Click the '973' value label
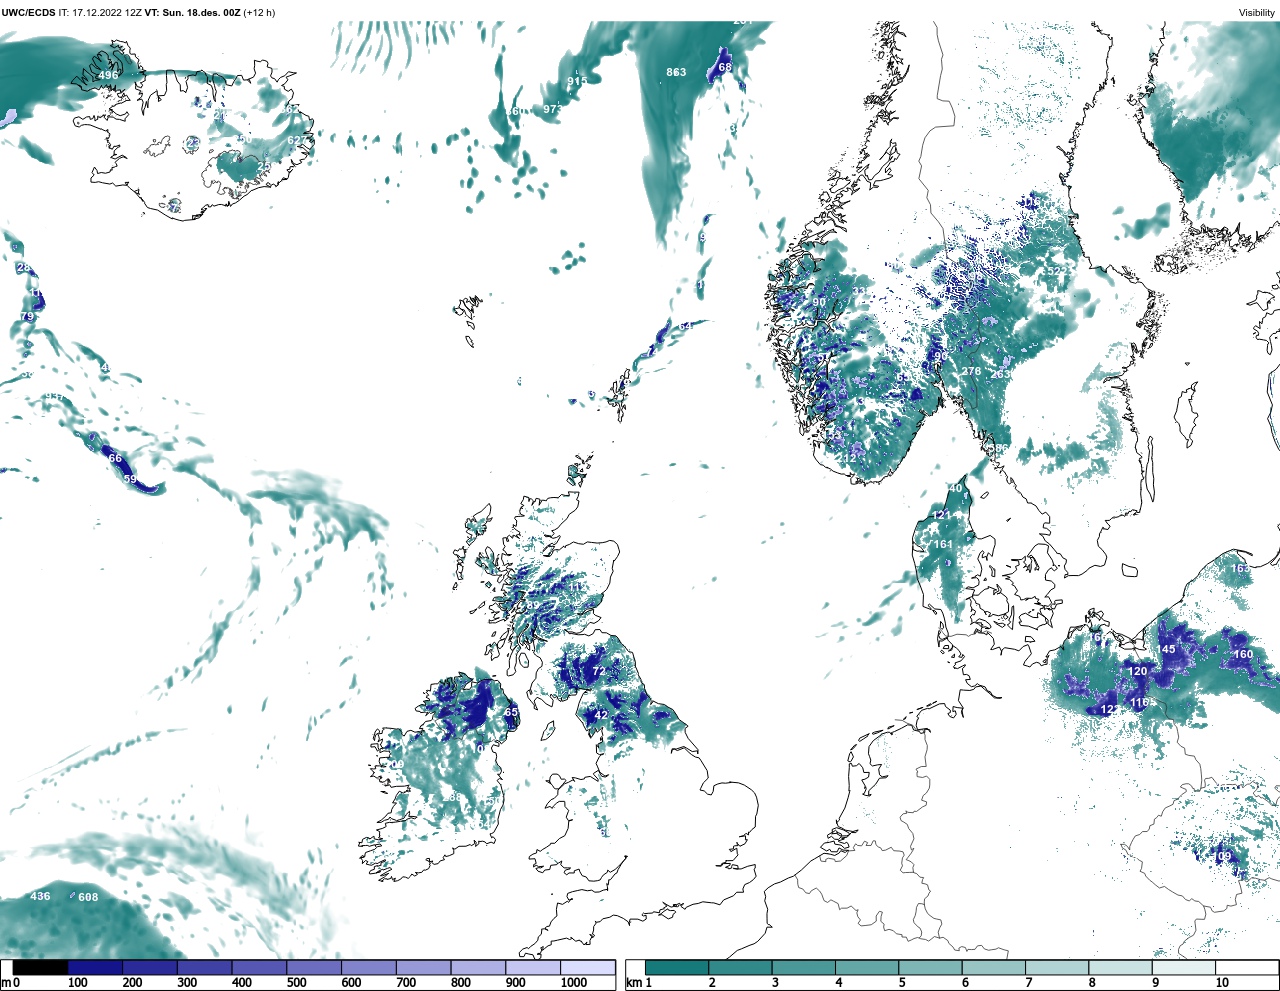Viewport: 1280px width, 991px height. (x=552, y=109)
